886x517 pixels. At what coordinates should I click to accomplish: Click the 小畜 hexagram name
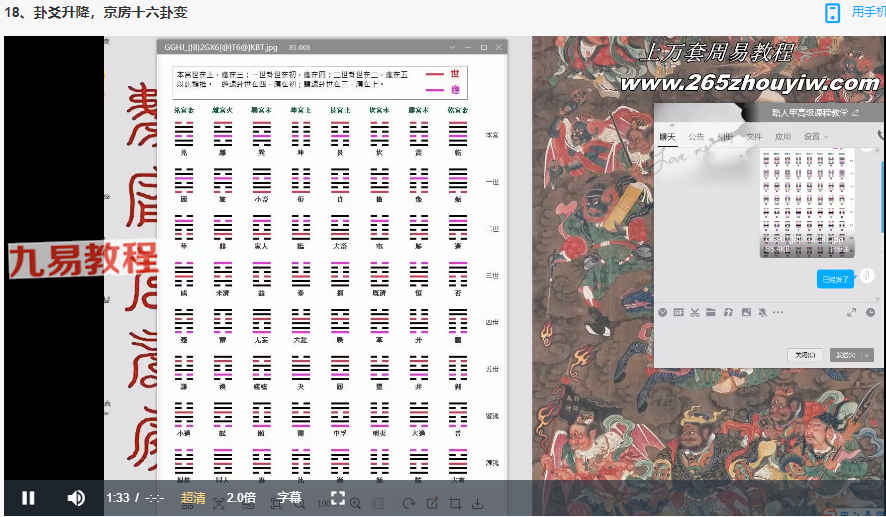pyautogui.click(x=261, y=199)
